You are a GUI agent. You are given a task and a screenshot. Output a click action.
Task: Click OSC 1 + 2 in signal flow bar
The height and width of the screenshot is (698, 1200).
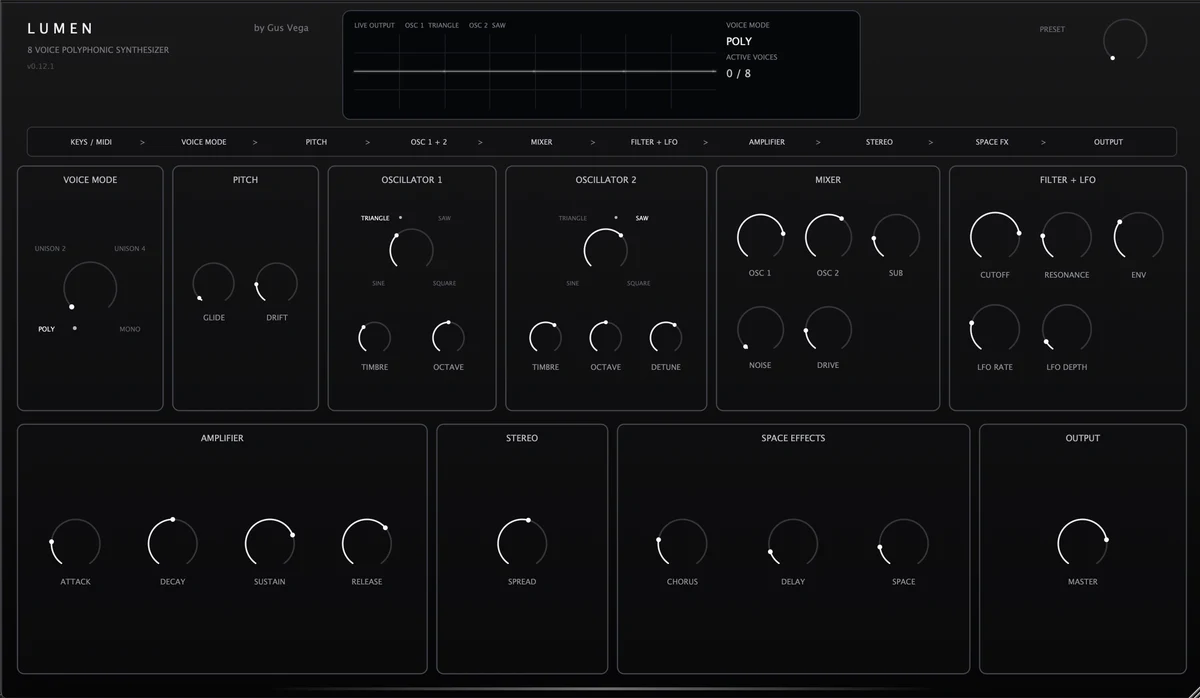pyautogui.click(x=429, y=142)
